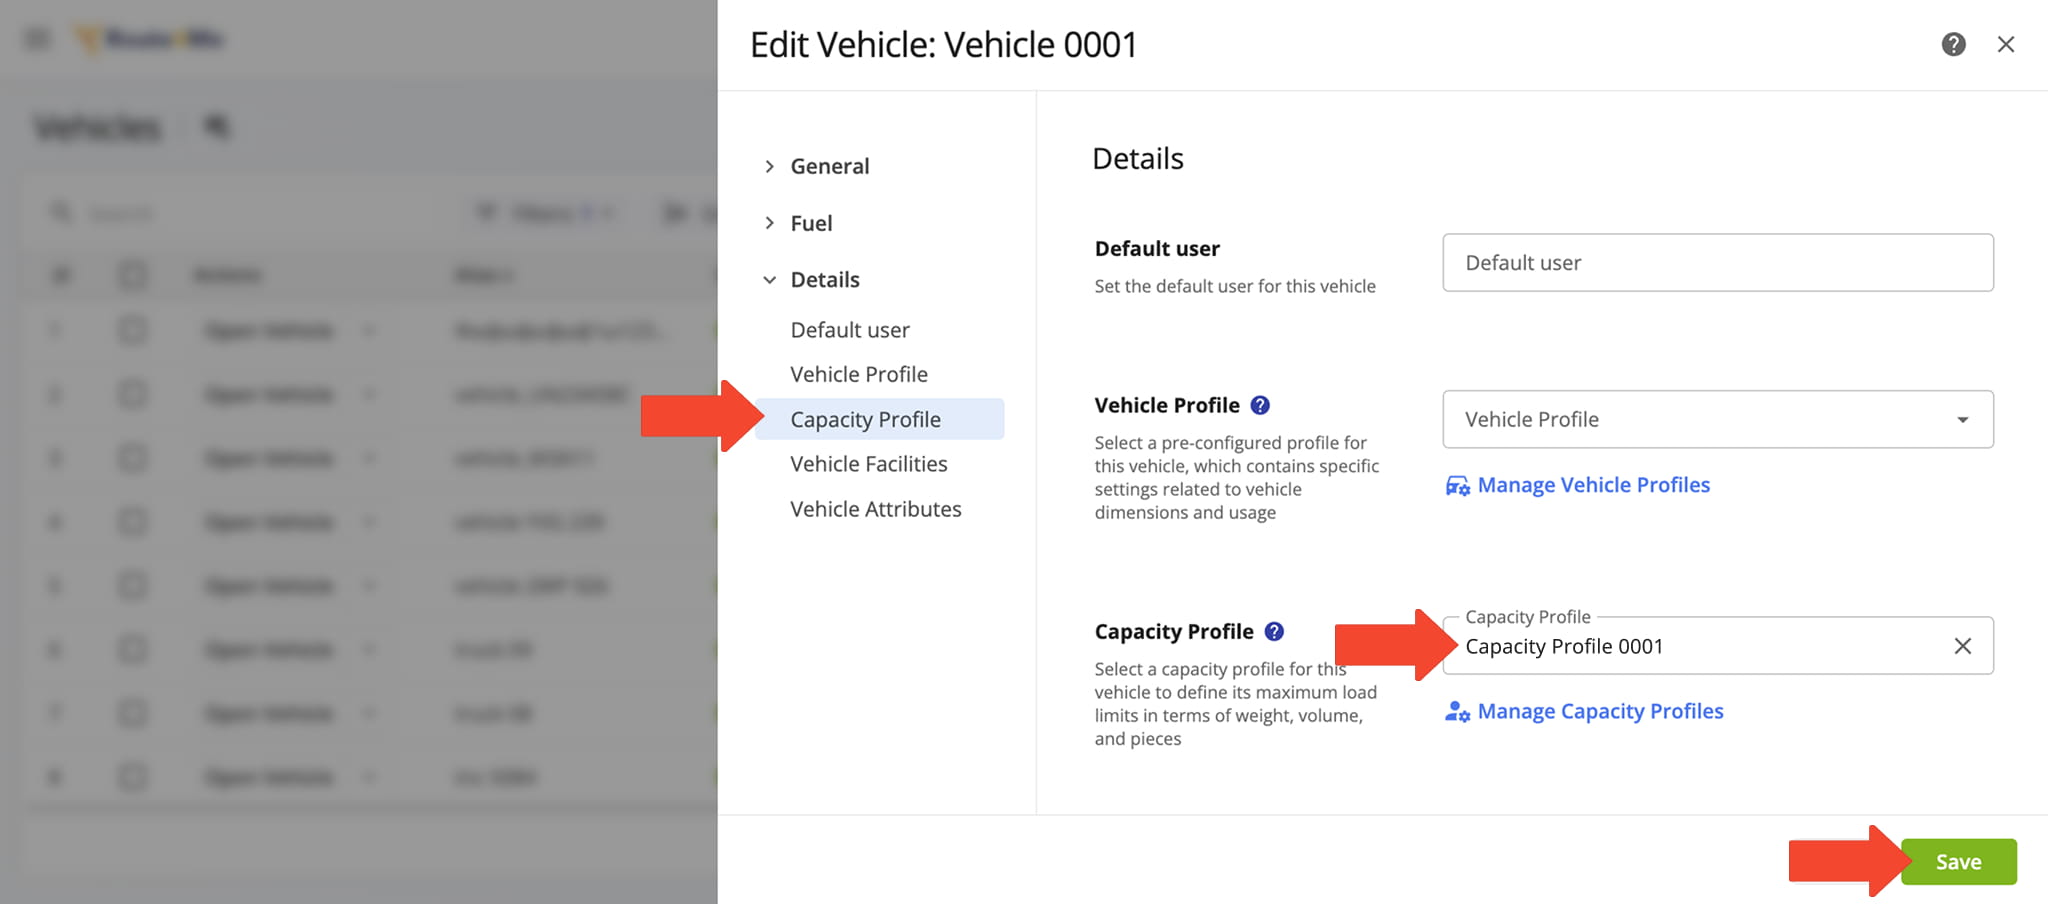Open the Manage Vehicle Profiles link
2048x904 pixels.
[1593, 485]
